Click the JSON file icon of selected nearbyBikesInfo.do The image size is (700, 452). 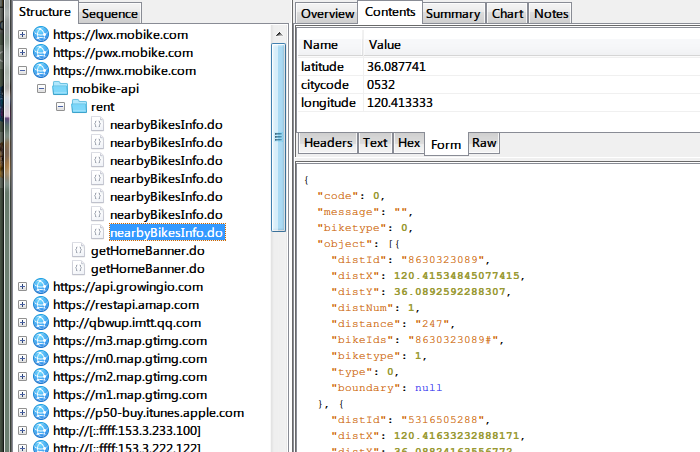[98, 232]
